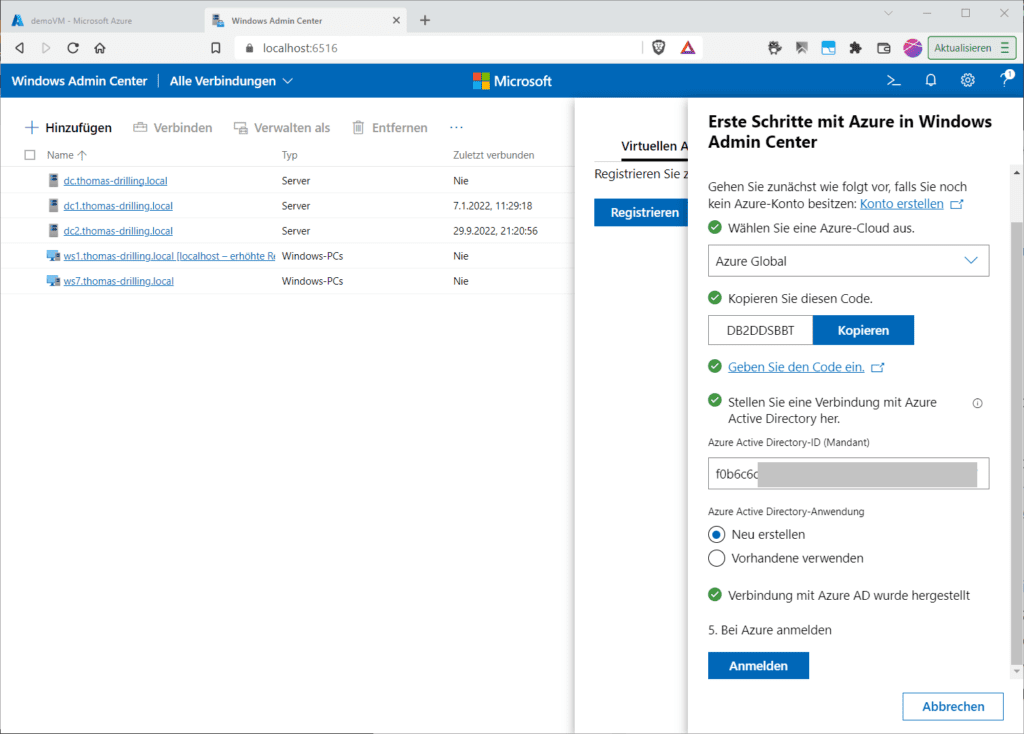Click the 29.9.2022, 21:20:56 timestamp cell
Viewport: 1024px width, 734px height.
tap(496, 231)
